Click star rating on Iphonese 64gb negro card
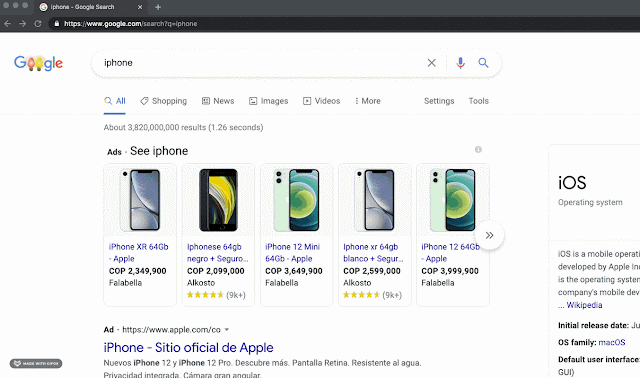Image resolution: width=640 pixels, height=378 pixels. click(205, 295)
